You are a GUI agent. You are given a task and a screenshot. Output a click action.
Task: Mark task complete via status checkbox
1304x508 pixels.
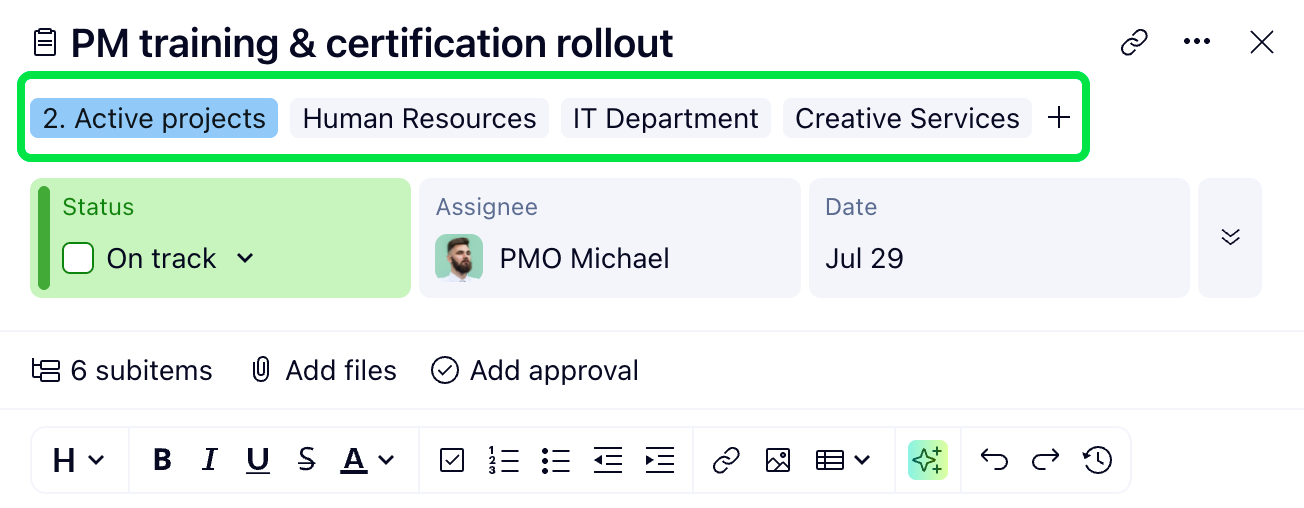click(x=78, y=258)
